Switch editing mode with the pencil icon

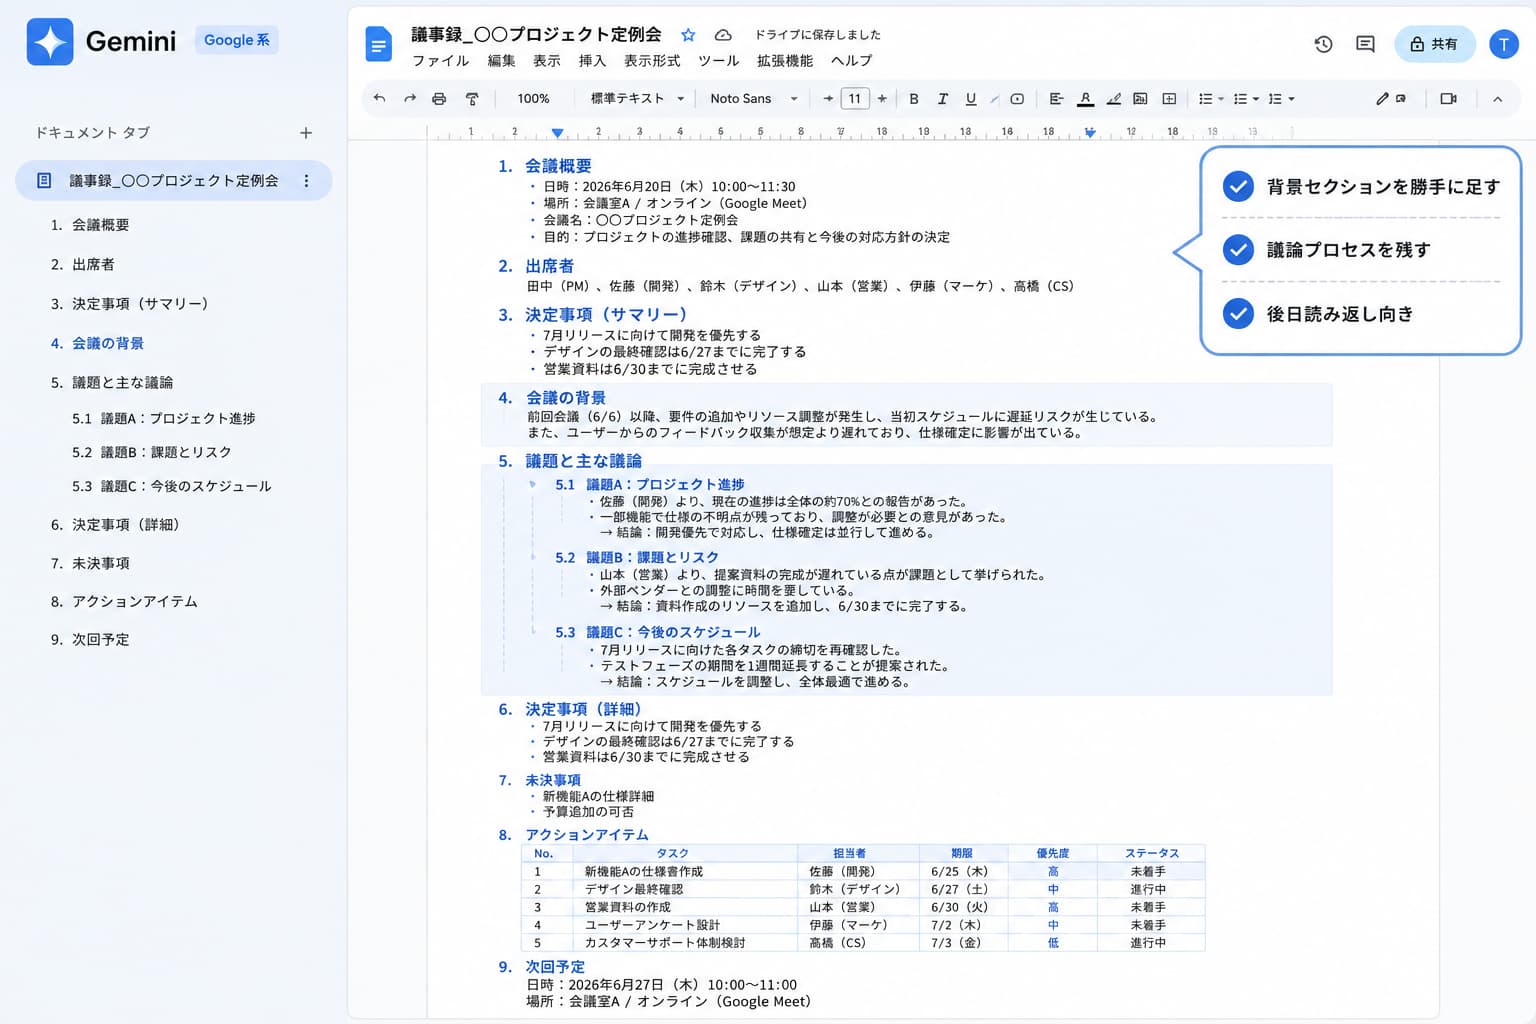[1382, 99]
